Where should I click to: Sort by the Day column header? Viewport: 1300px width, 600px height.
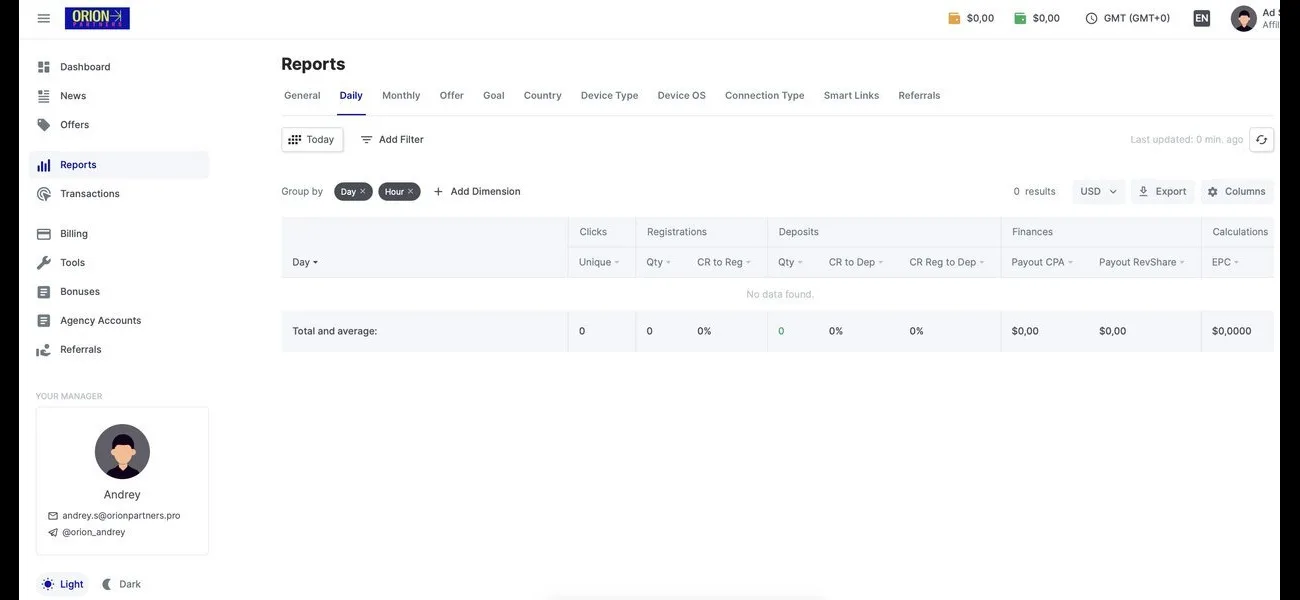click(304, 262)
